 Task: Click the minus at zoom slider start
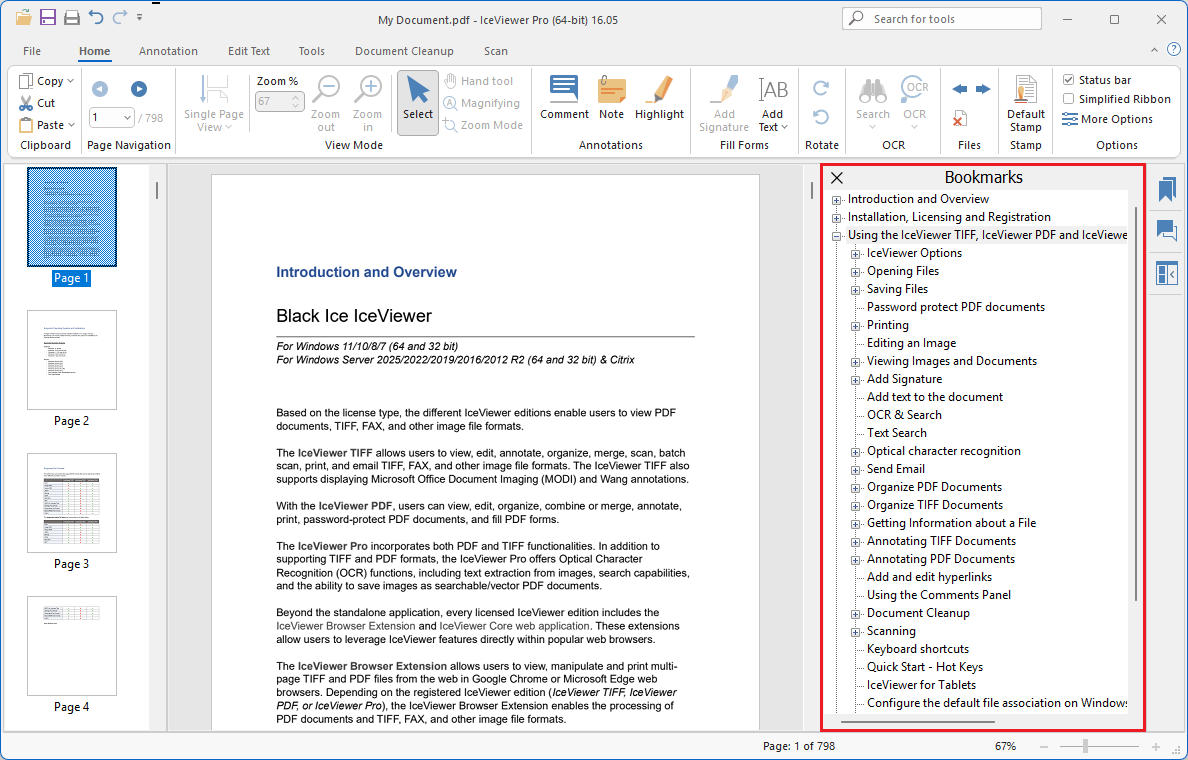tap(1043, 746)
